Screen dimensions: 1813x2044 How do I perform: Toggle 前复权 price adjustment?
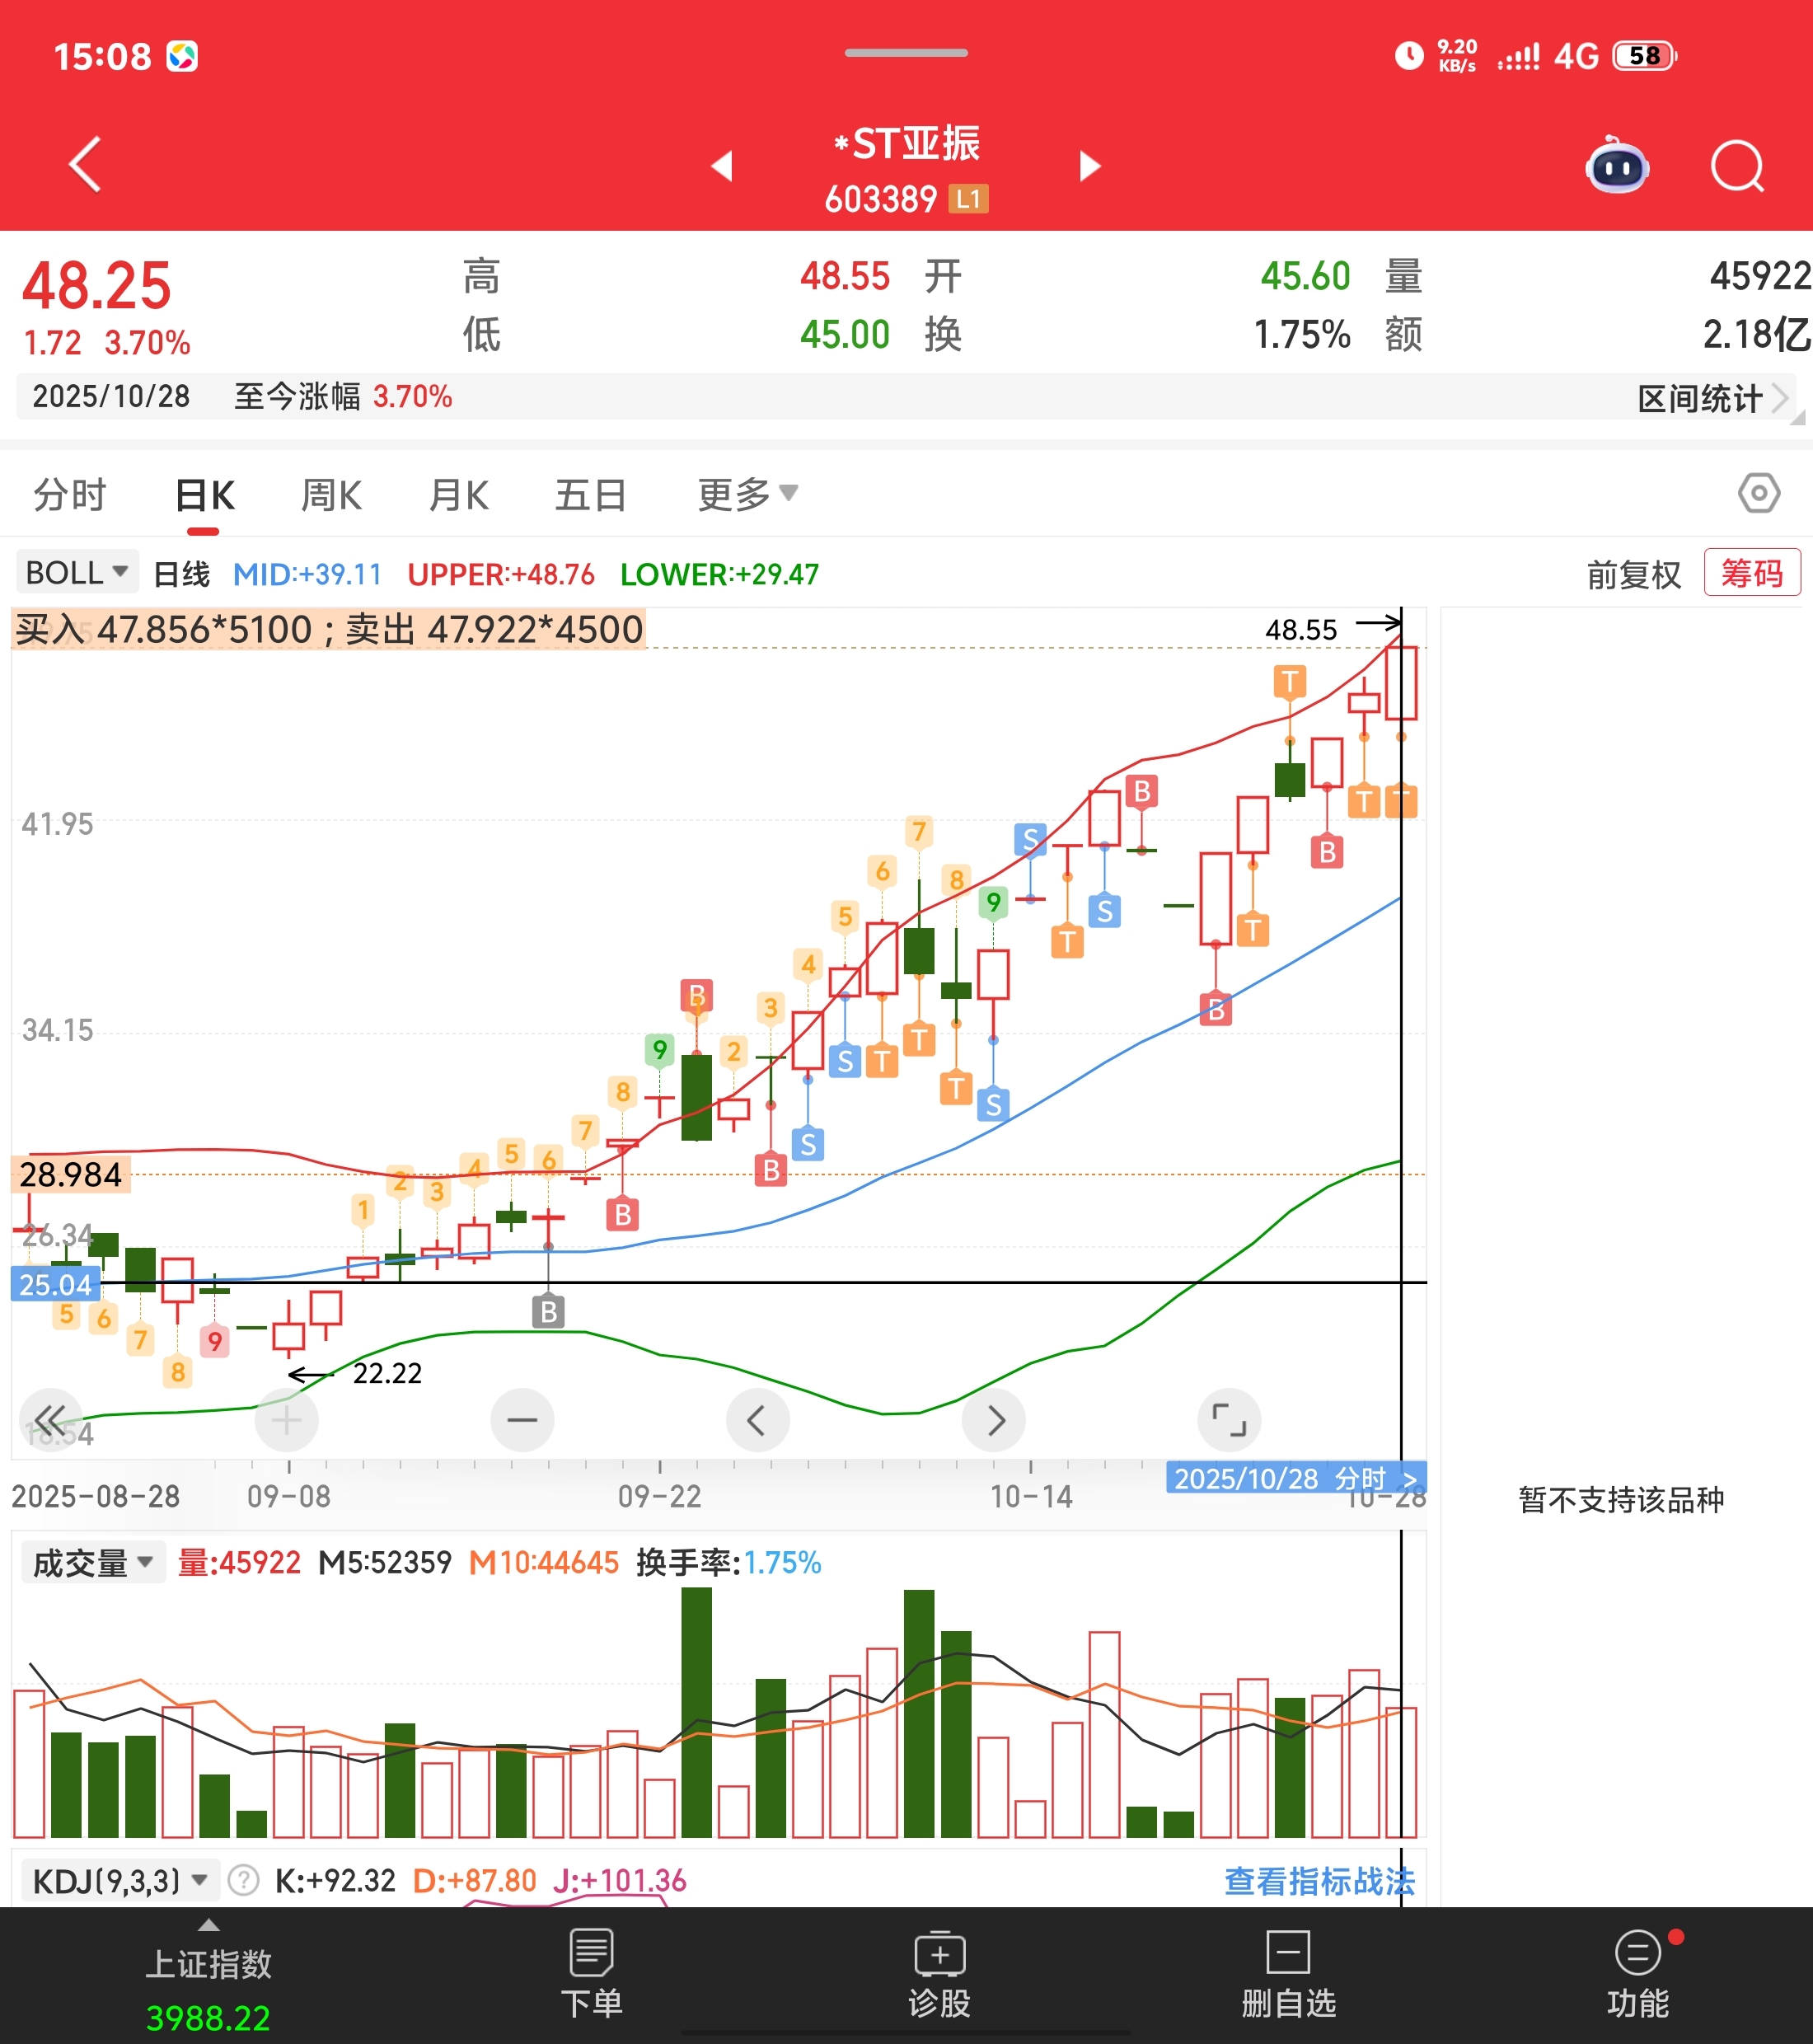[x=1633, y=575]
